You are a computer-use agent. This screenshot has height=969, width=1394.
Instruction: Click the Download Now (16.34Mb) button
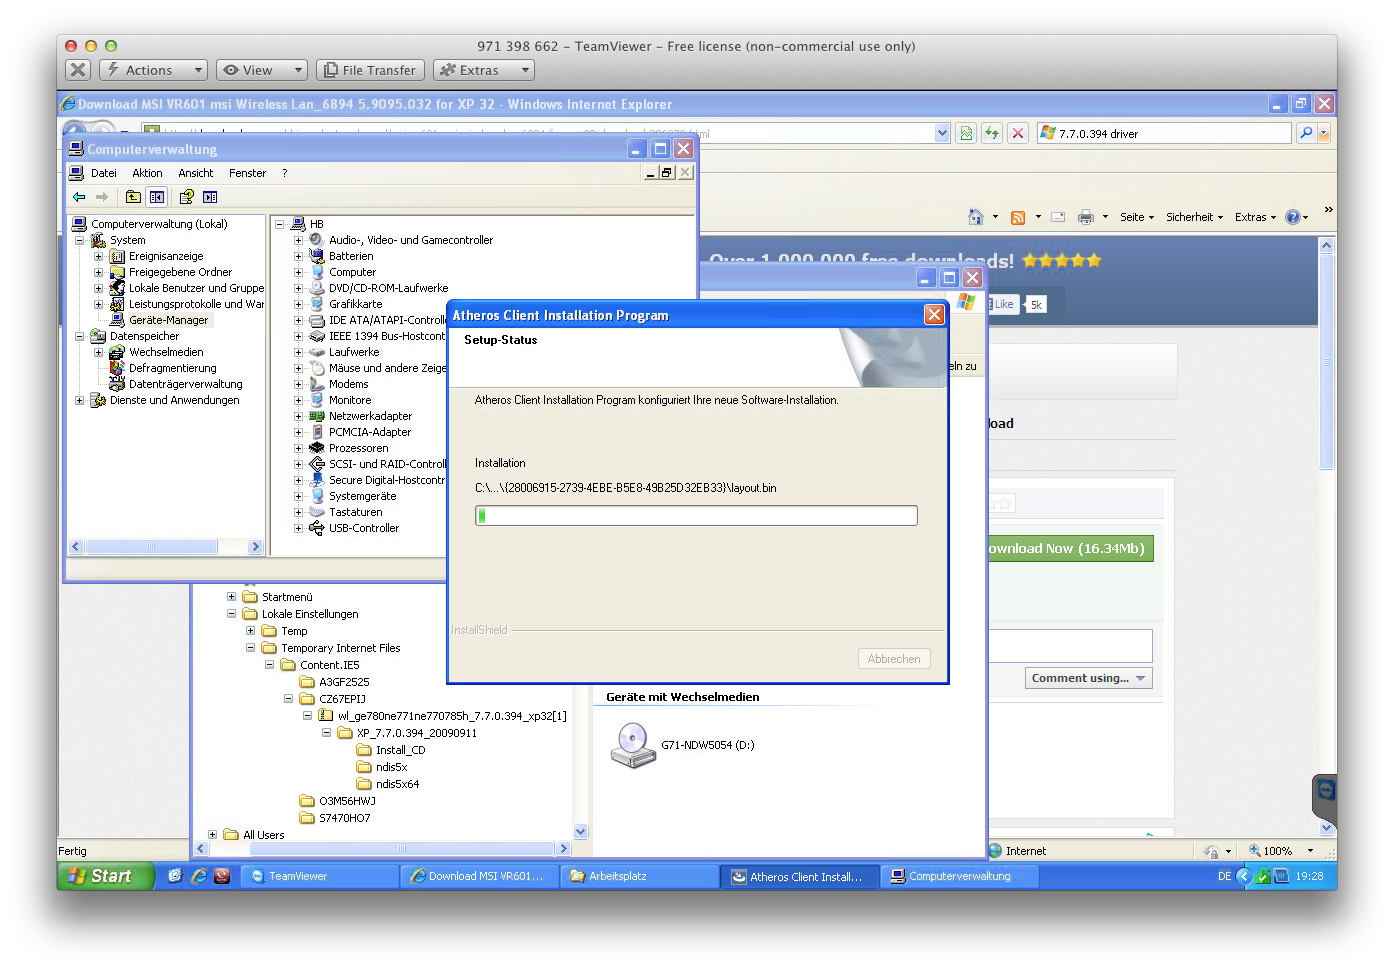(1069, 548)
